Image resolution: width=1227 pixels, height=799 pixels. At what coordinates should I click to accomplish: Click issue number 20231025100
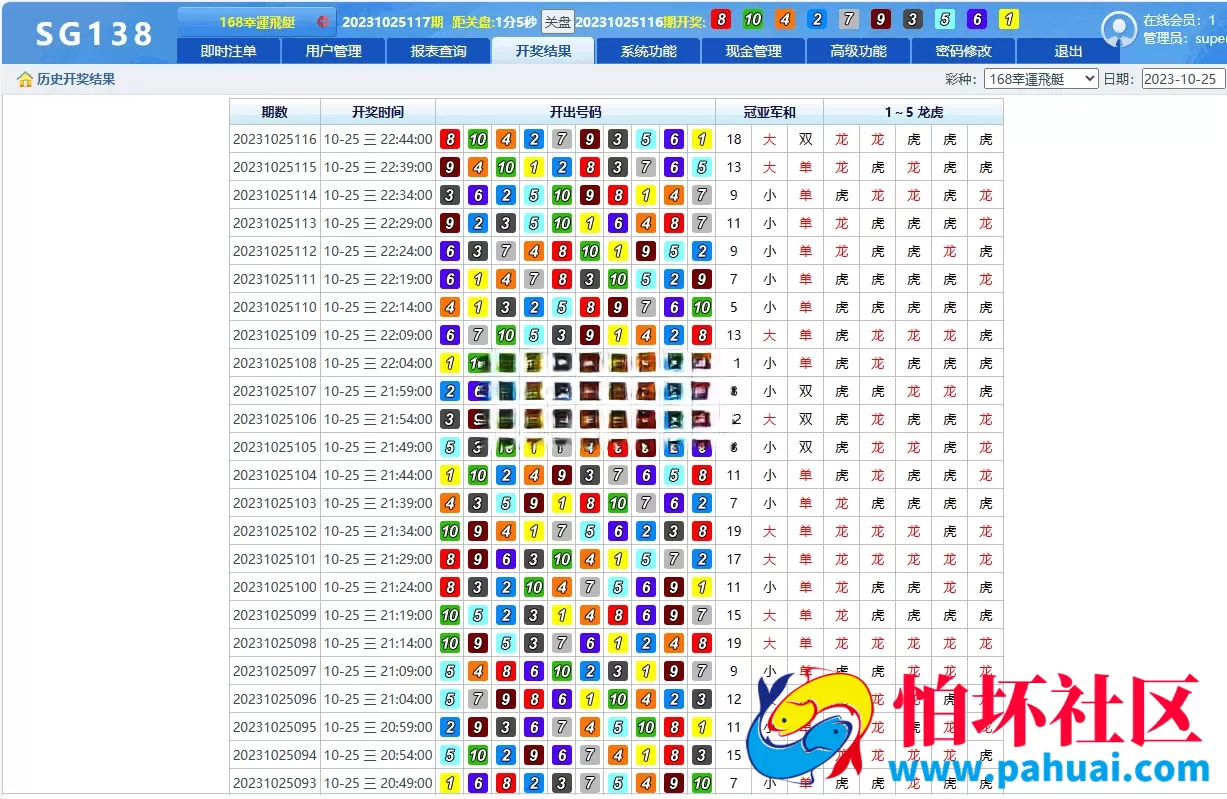coord(275,588)
